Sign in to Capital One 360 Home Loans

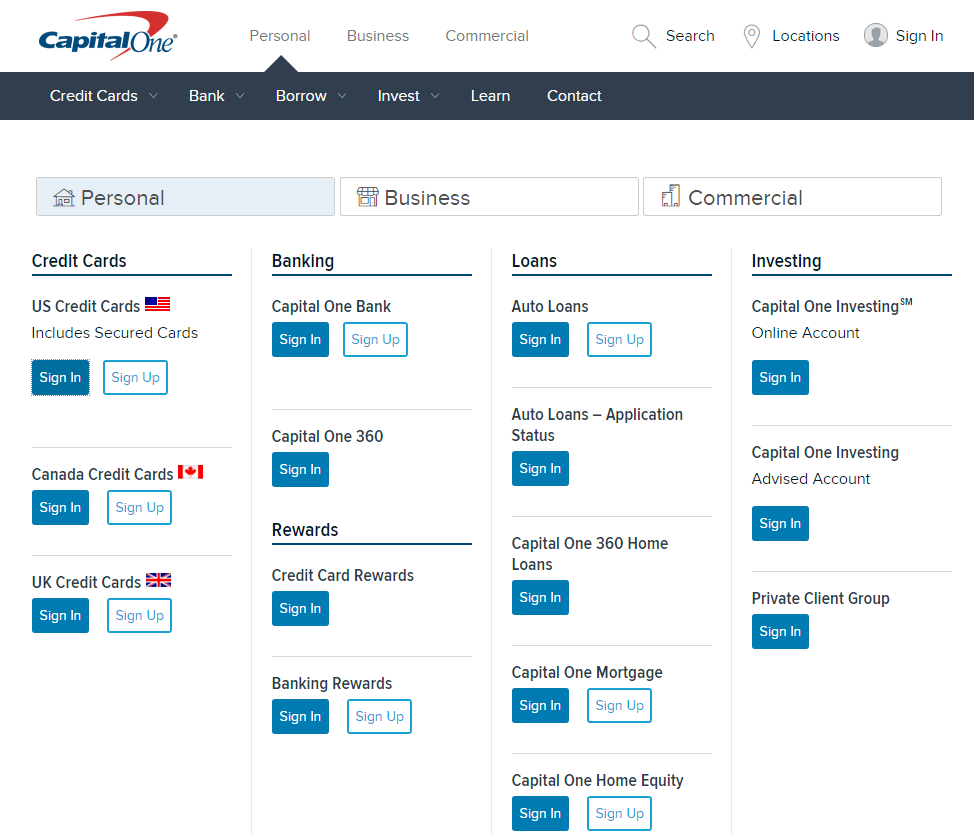pos(540,597)
